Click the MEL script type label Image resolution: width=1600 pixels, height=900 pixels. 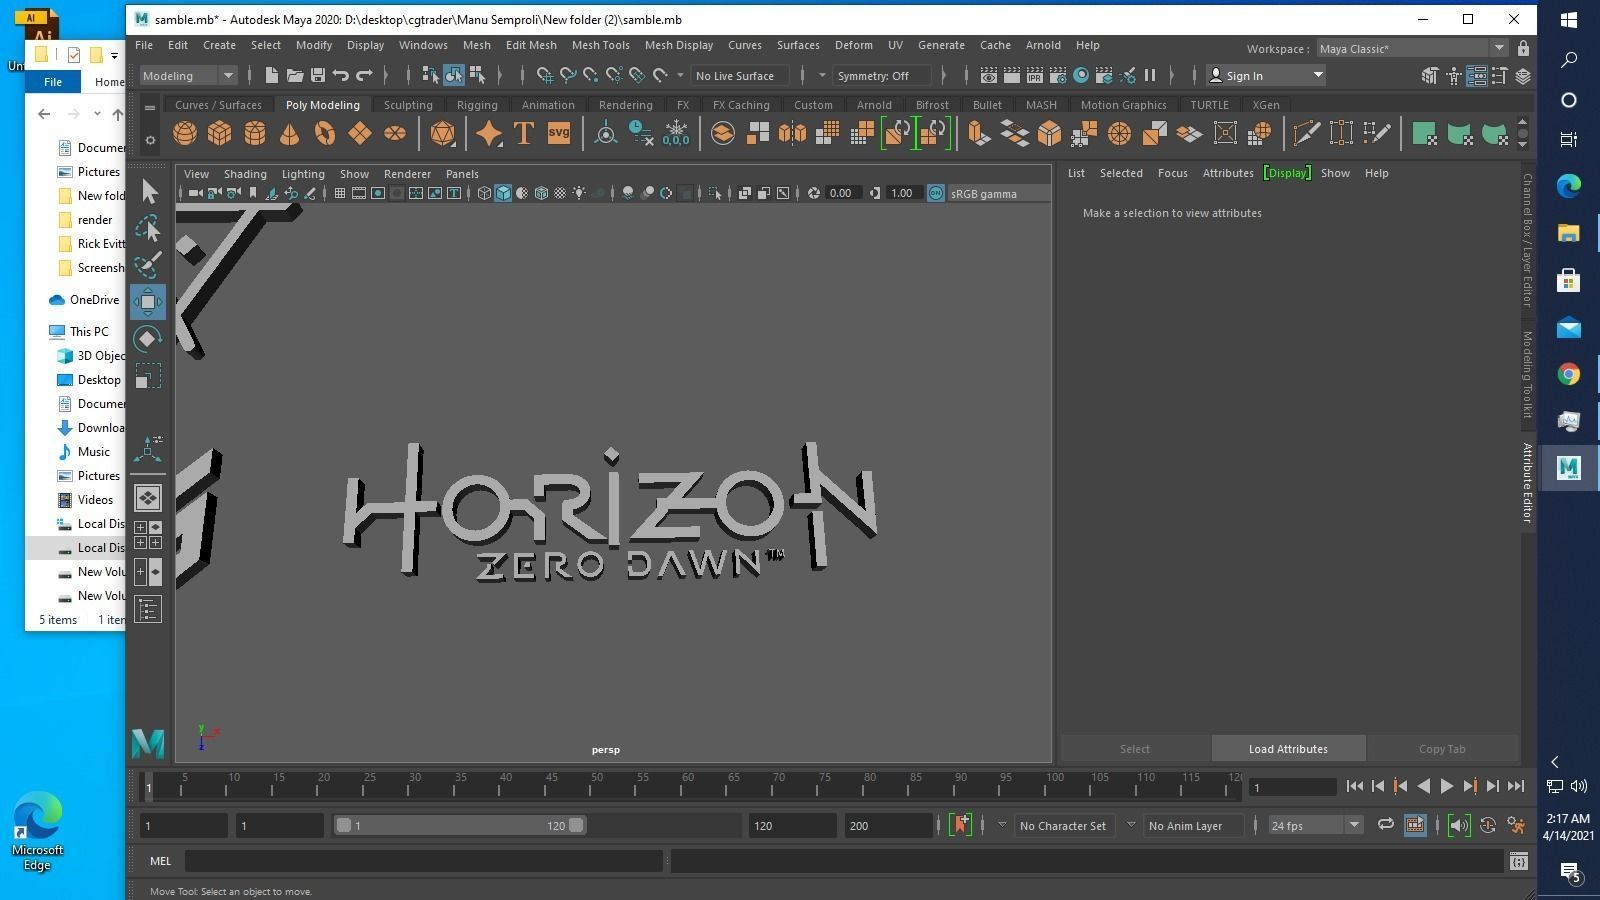(160, 860)
